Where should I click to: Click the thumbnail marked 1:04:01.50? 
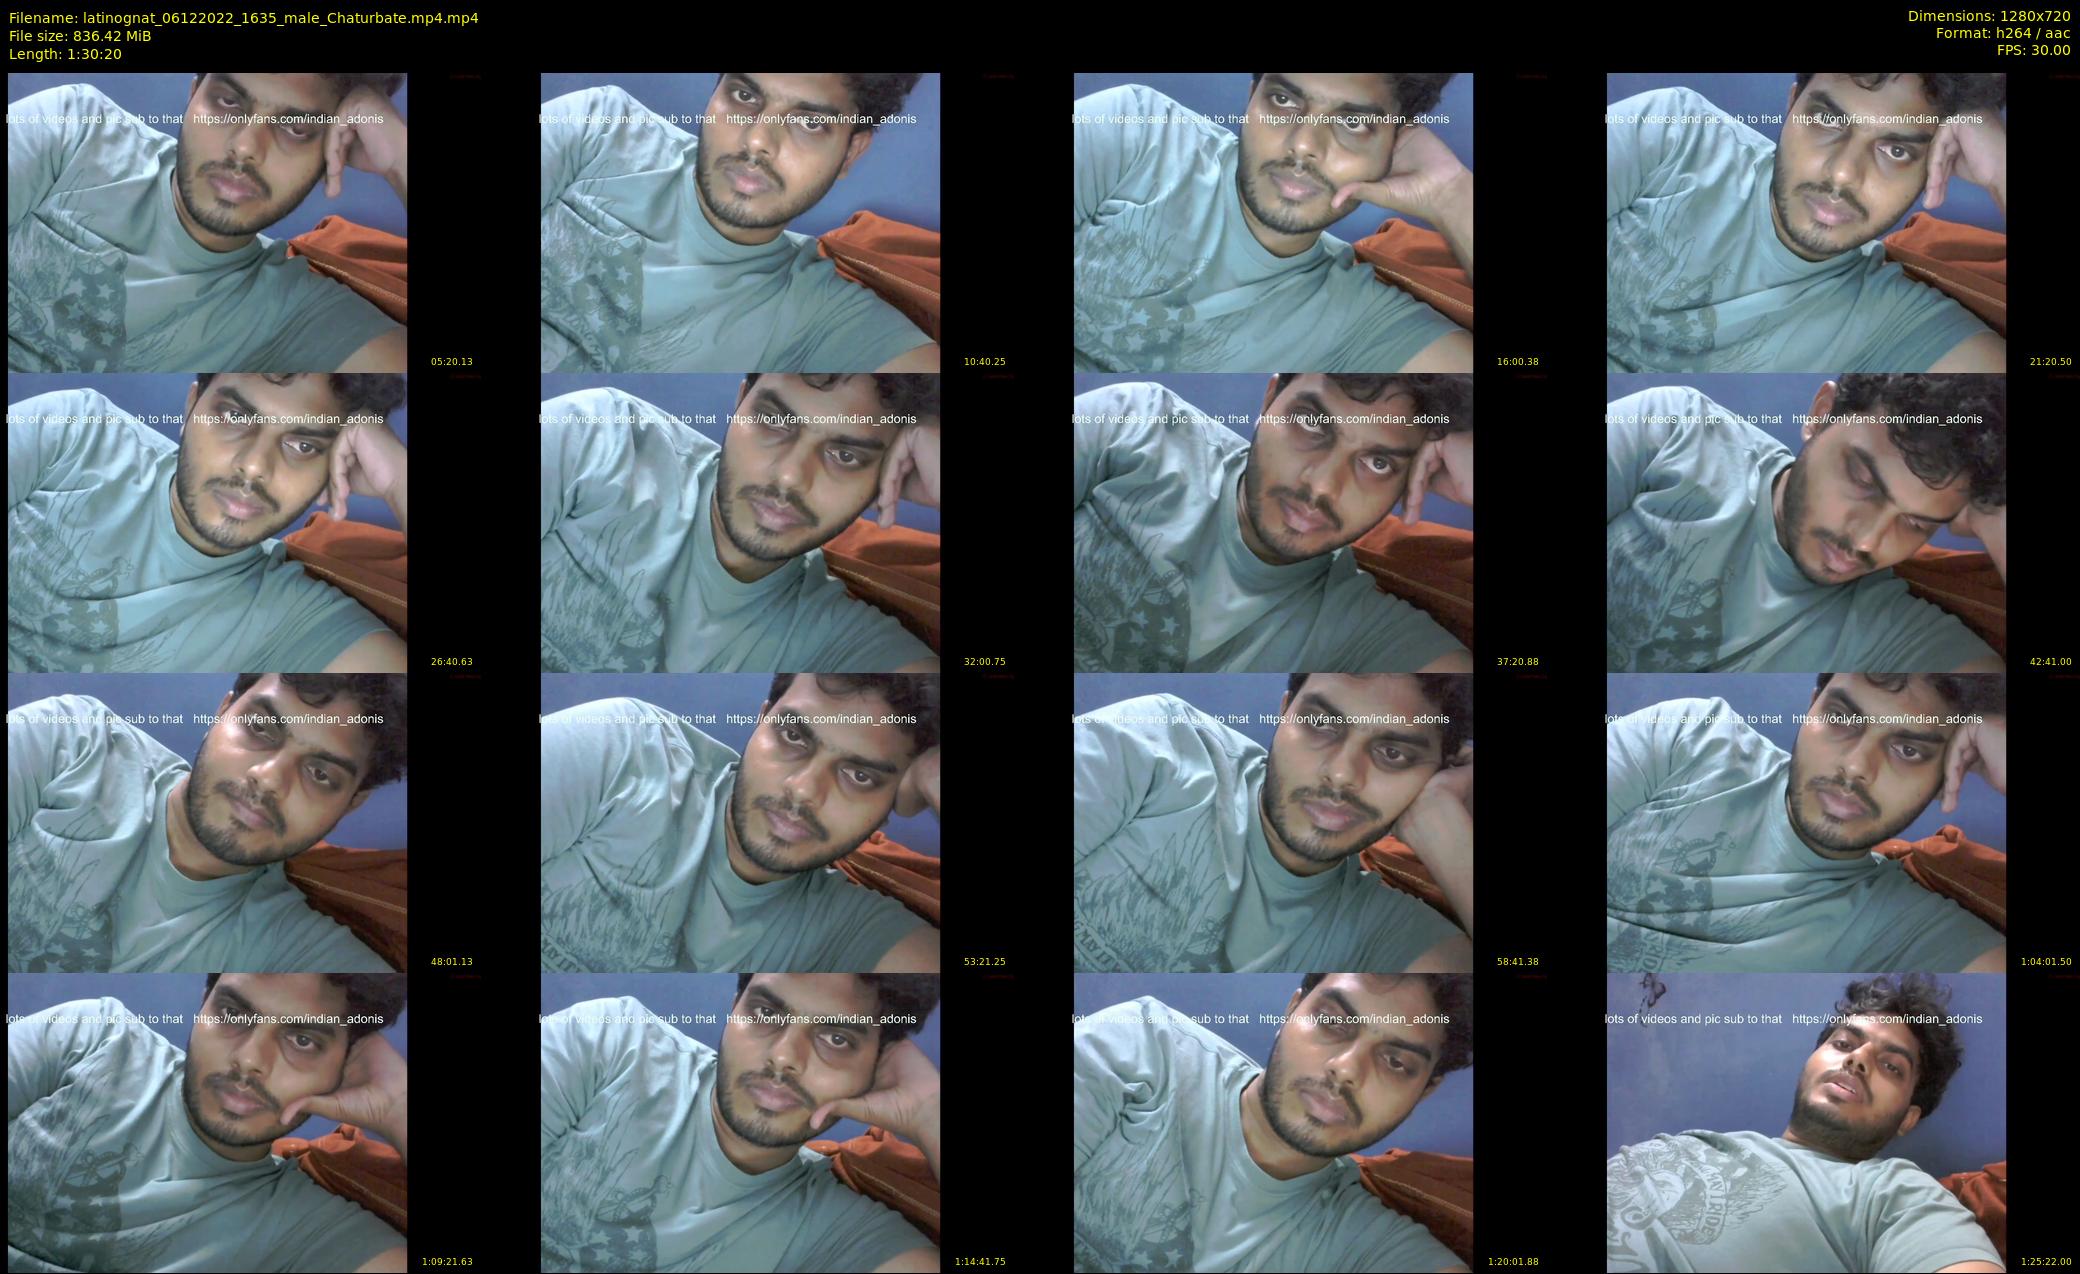(x=1806, y=822)
